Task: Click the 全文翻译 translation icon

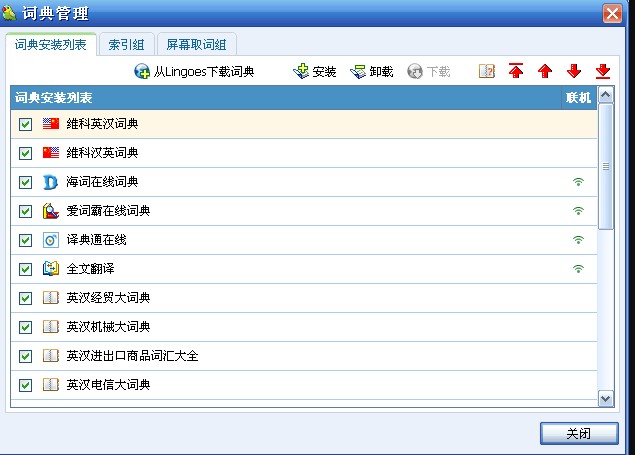Action: (x=51, y=268)
